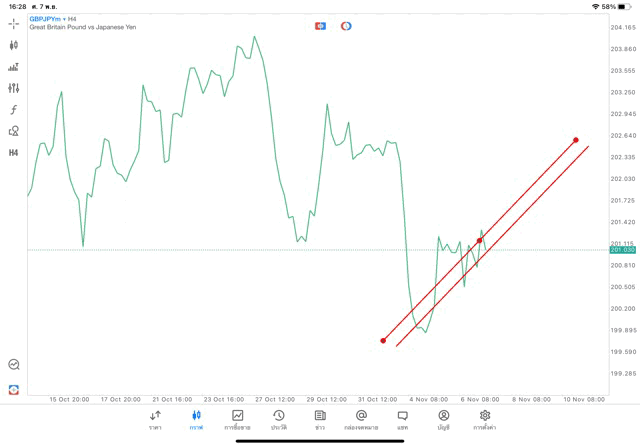The height and width of the screenshot is (447, 640).
Task: Select the upper red endpoint of the channel
Action: pyautogui.click(x=576, y=140)
